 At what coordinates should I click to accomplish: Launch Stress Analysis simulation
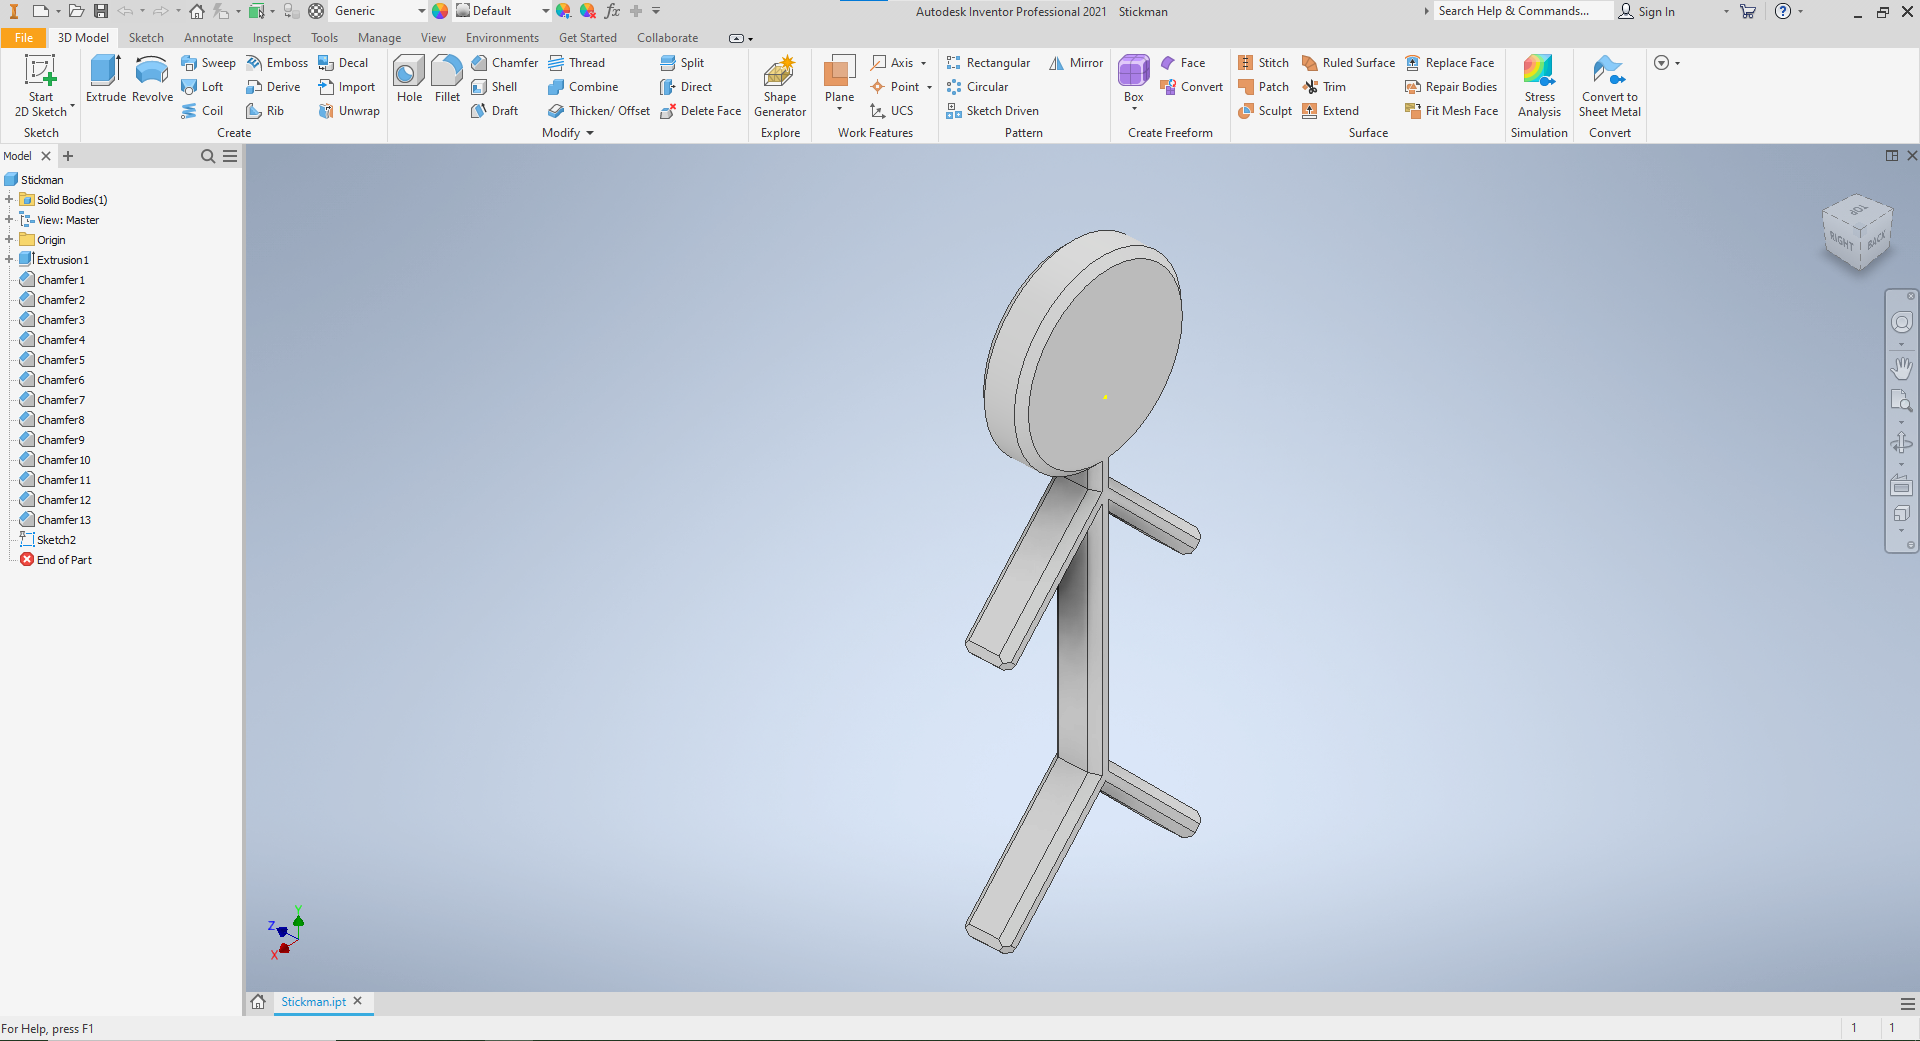(x=1539, y=85)
